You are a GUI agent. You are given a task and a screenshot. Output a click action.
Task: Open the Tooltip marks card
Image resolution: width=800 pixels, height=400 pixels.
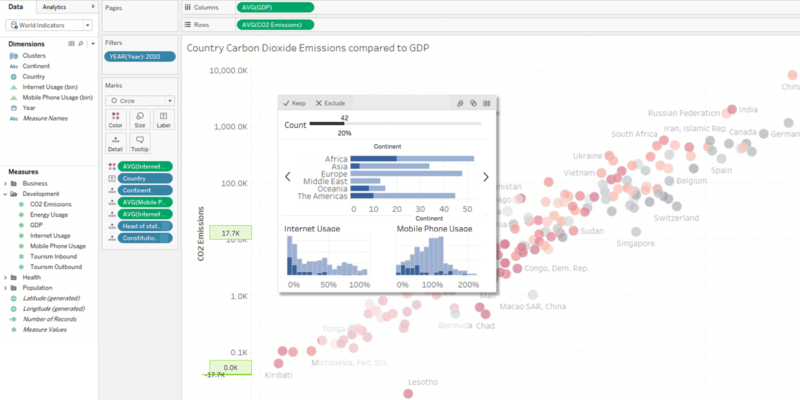coord(140,143)
